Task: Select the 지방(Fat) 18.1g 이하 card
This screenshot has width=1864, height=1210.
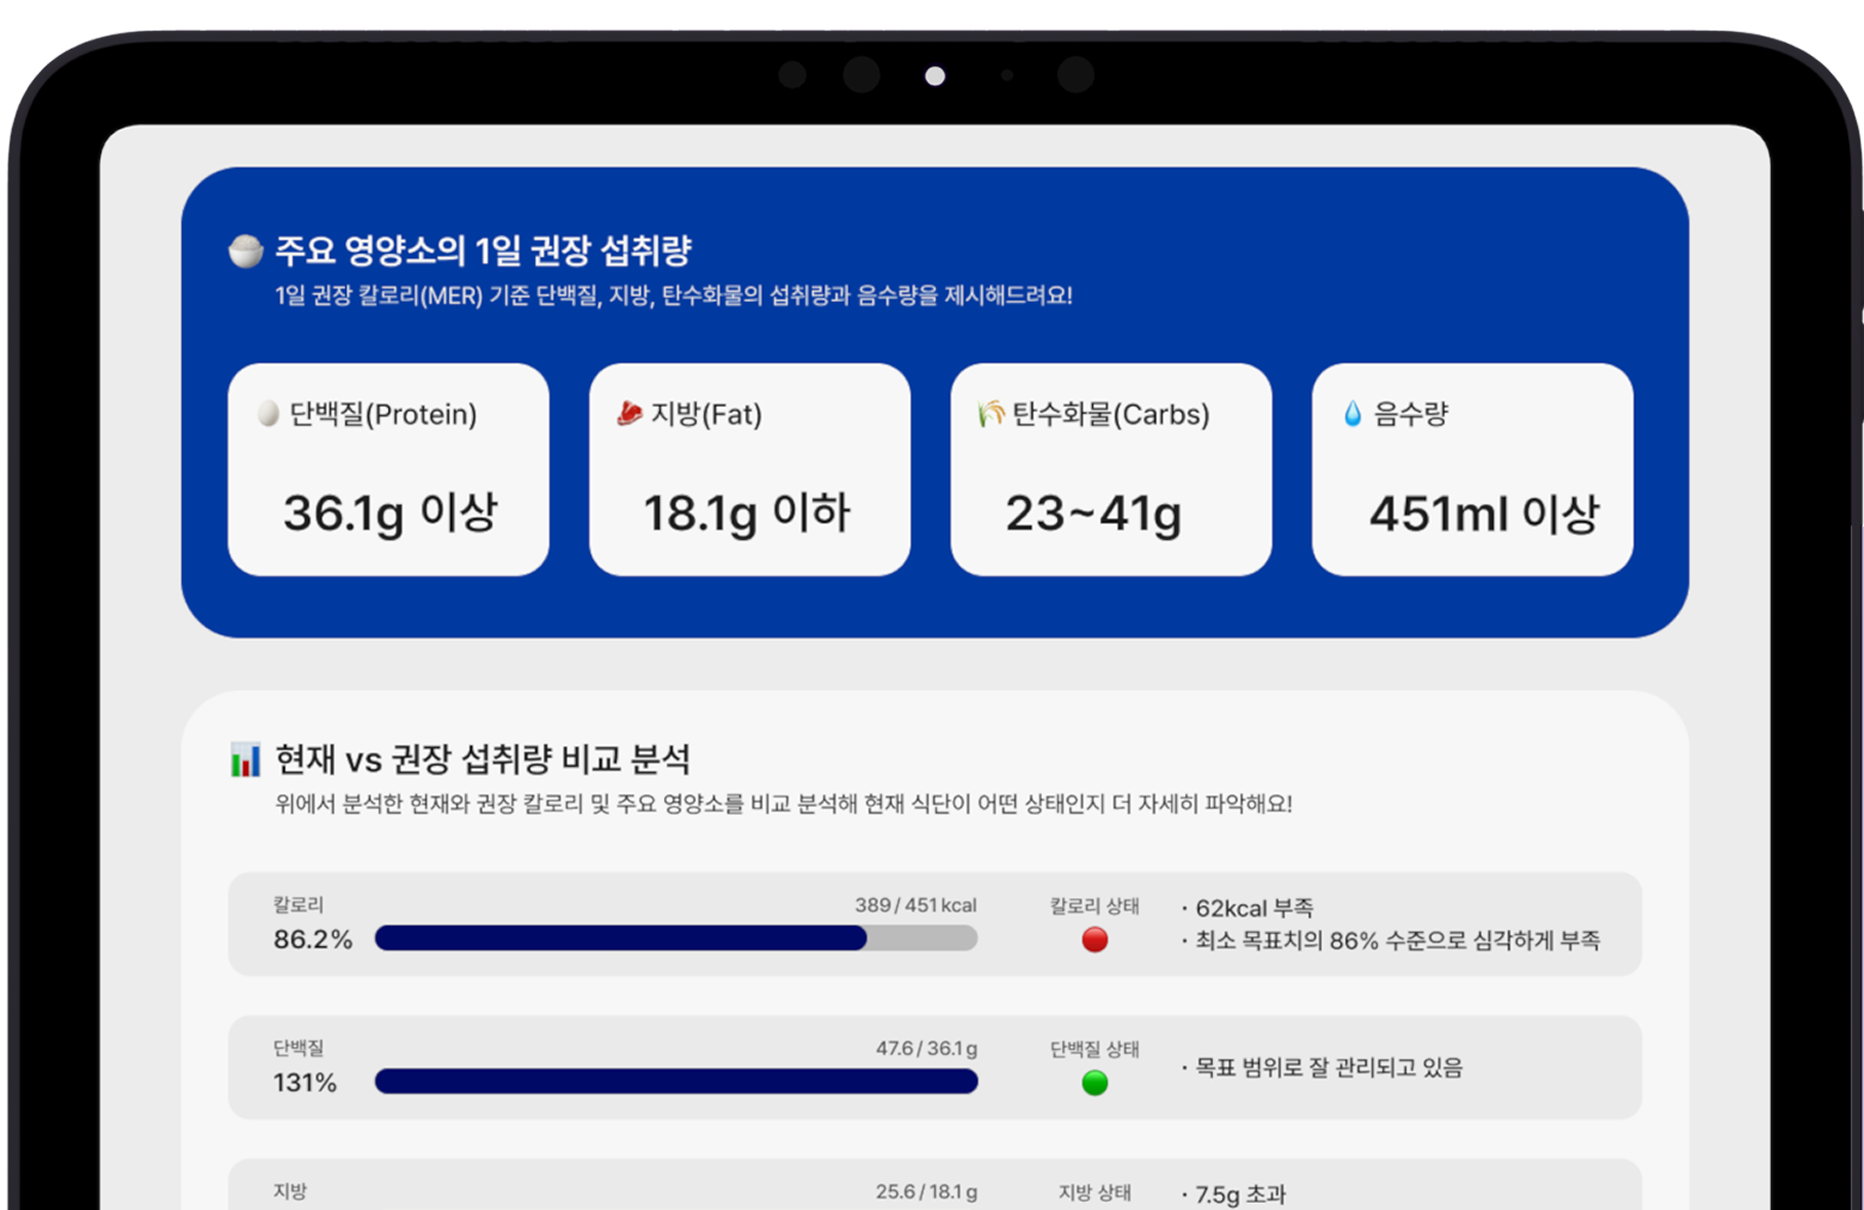Action: coord(749,470)
